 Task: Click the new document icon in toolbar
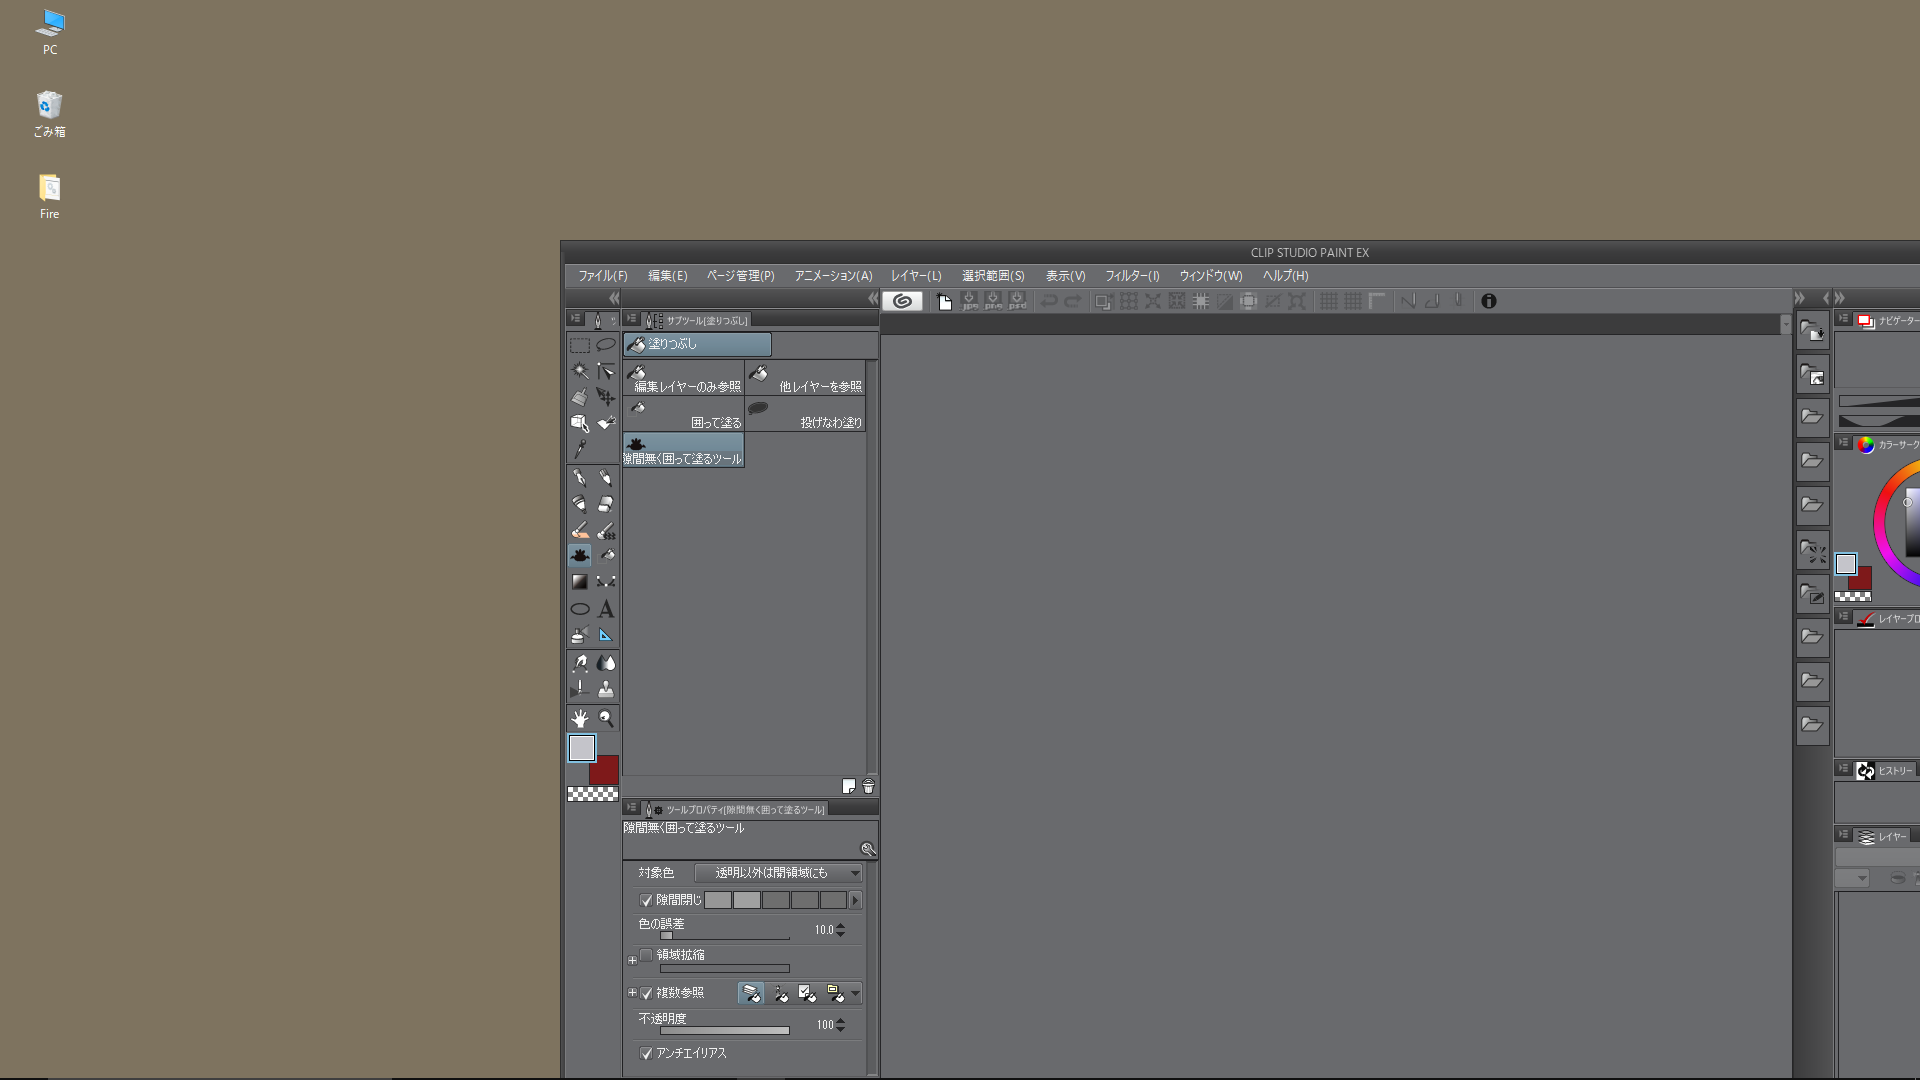(x=944, y=301)
